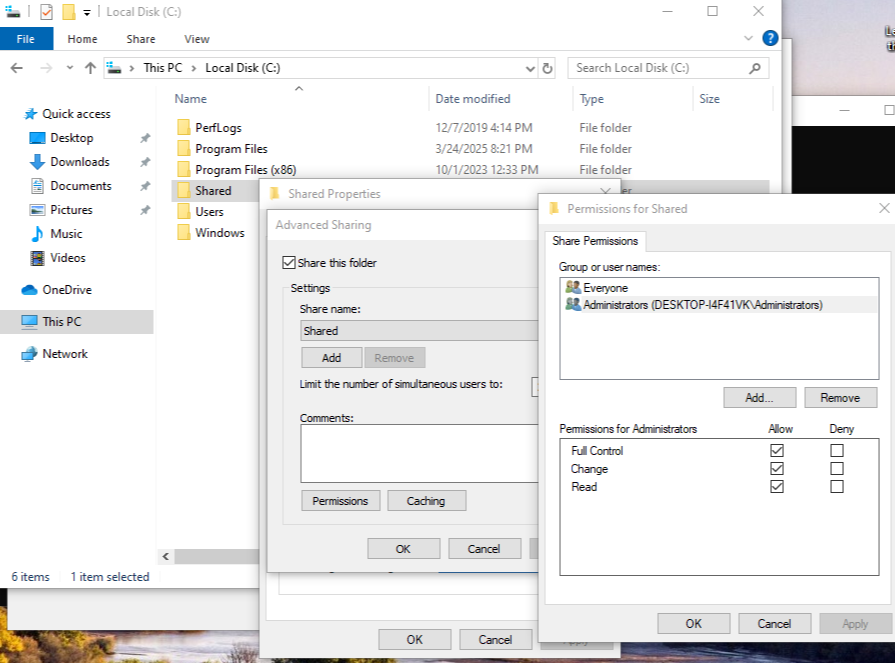Select This PC in navigation pane
Screen dimensions: 895x663
(76, 322)
